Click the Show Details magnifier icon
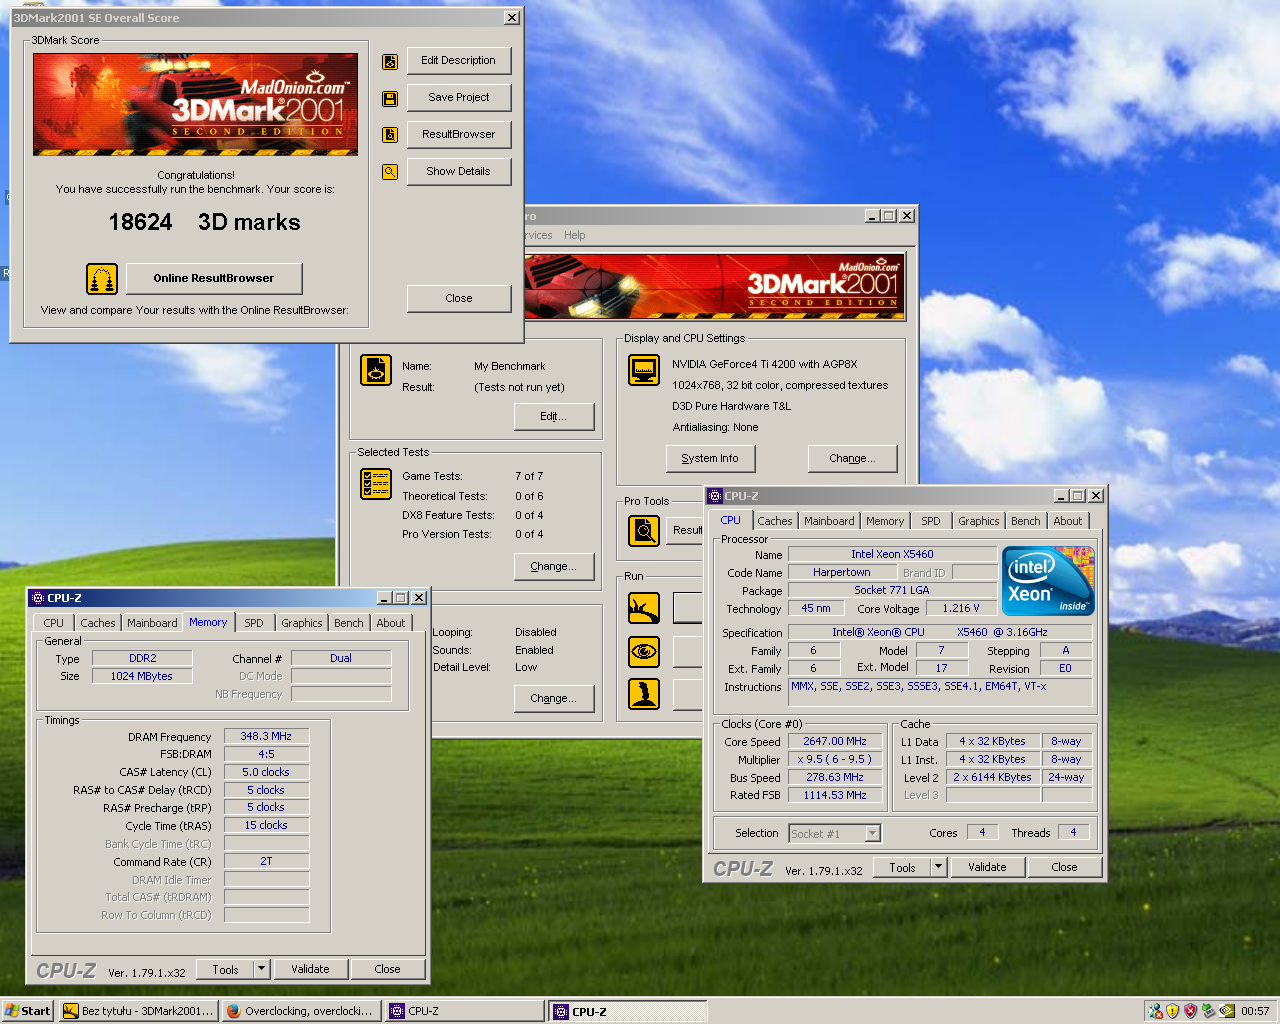Screen dimensions: 1280x1024 point(390,172)
